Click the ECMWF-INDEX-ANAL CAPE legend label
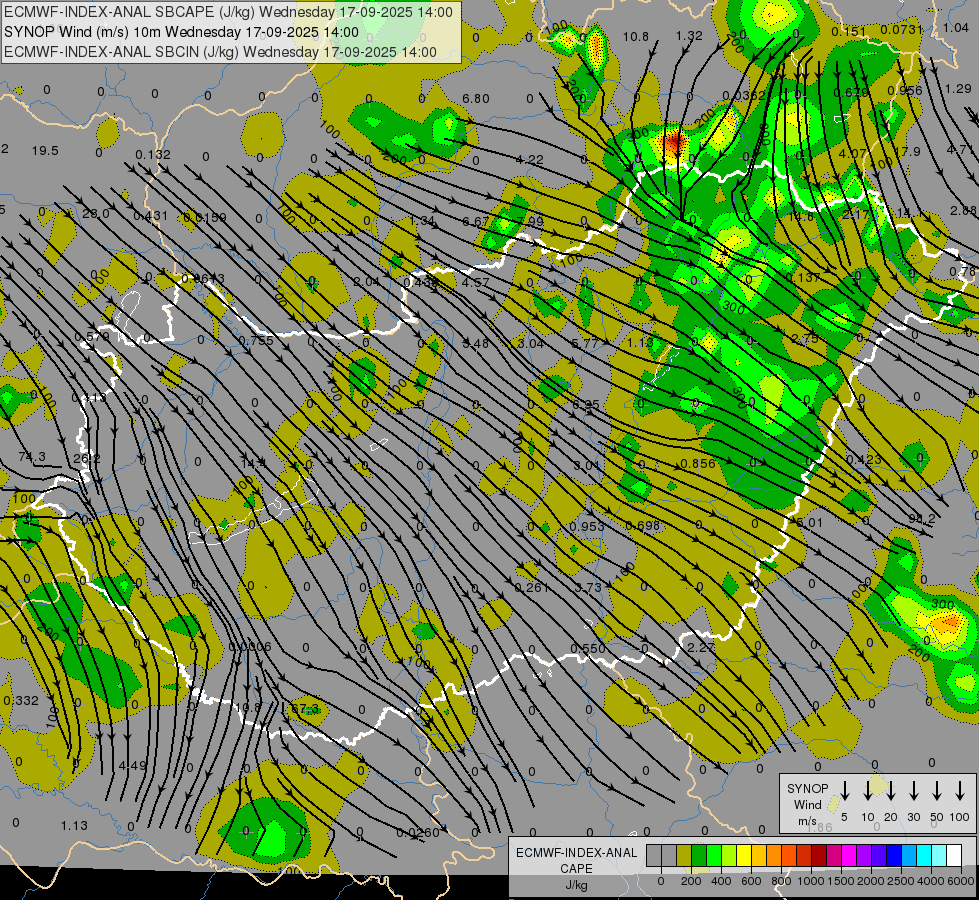Viewport: 979px width, 900px height. pos(575,860)
